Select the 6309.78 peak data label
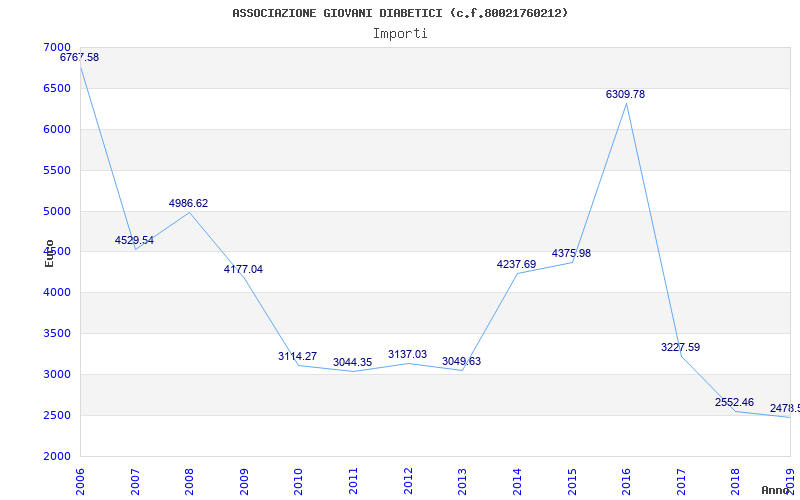 (626, 94)
